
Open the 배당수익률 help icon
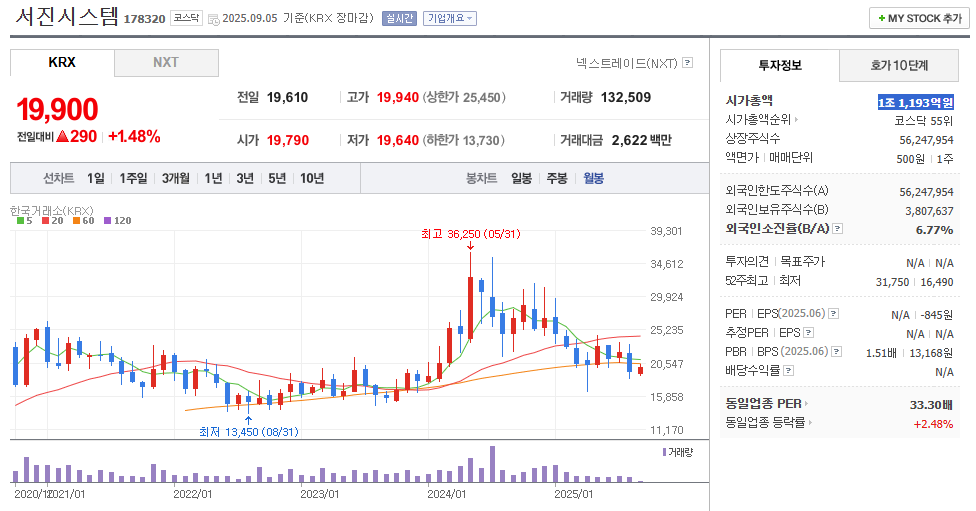[x=789, y=371]
